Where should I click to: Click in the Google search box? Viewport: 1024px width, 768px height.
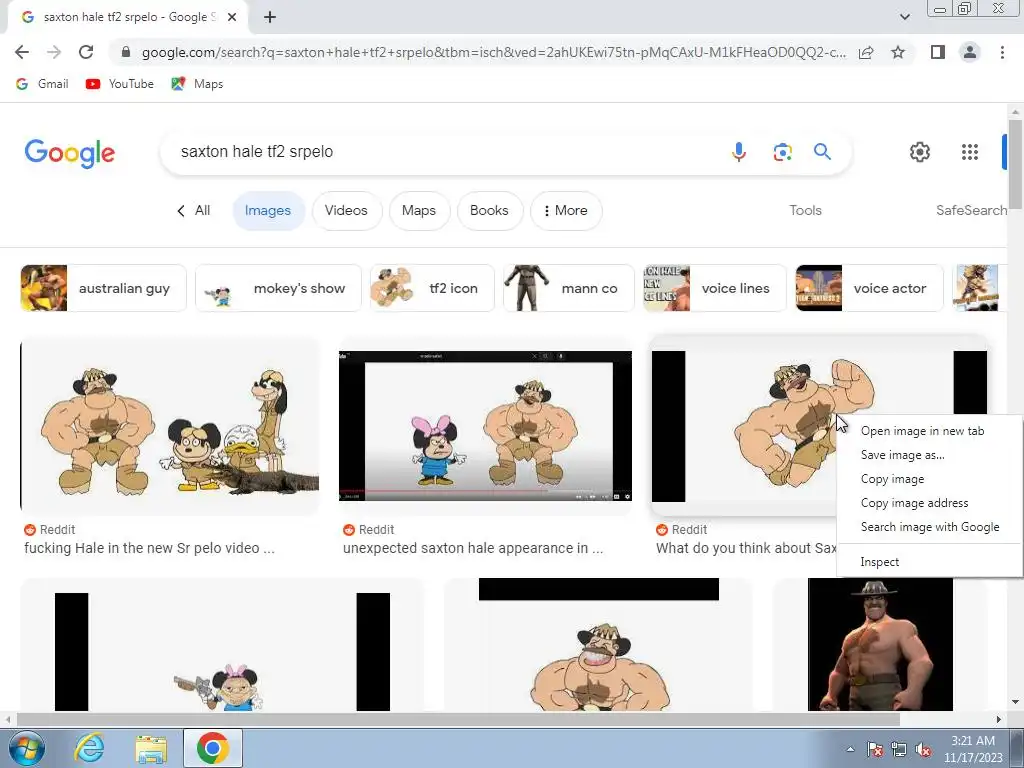[x=444, y=152]
